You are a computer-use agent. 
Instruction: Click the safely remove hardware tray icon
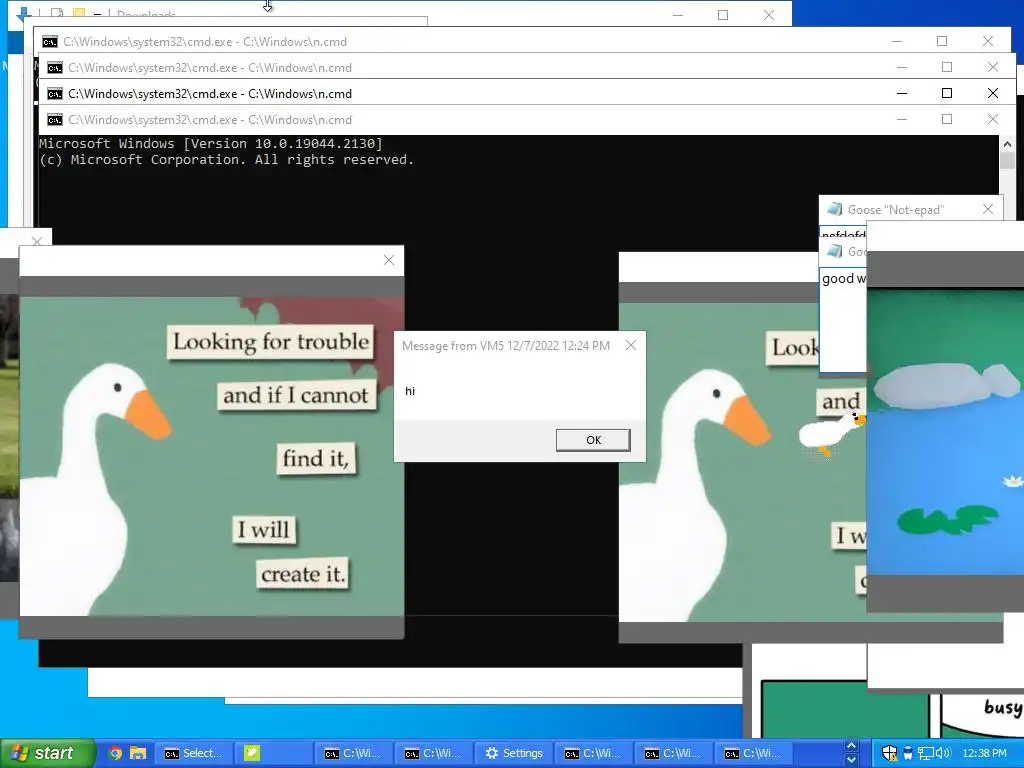(908, 754)
